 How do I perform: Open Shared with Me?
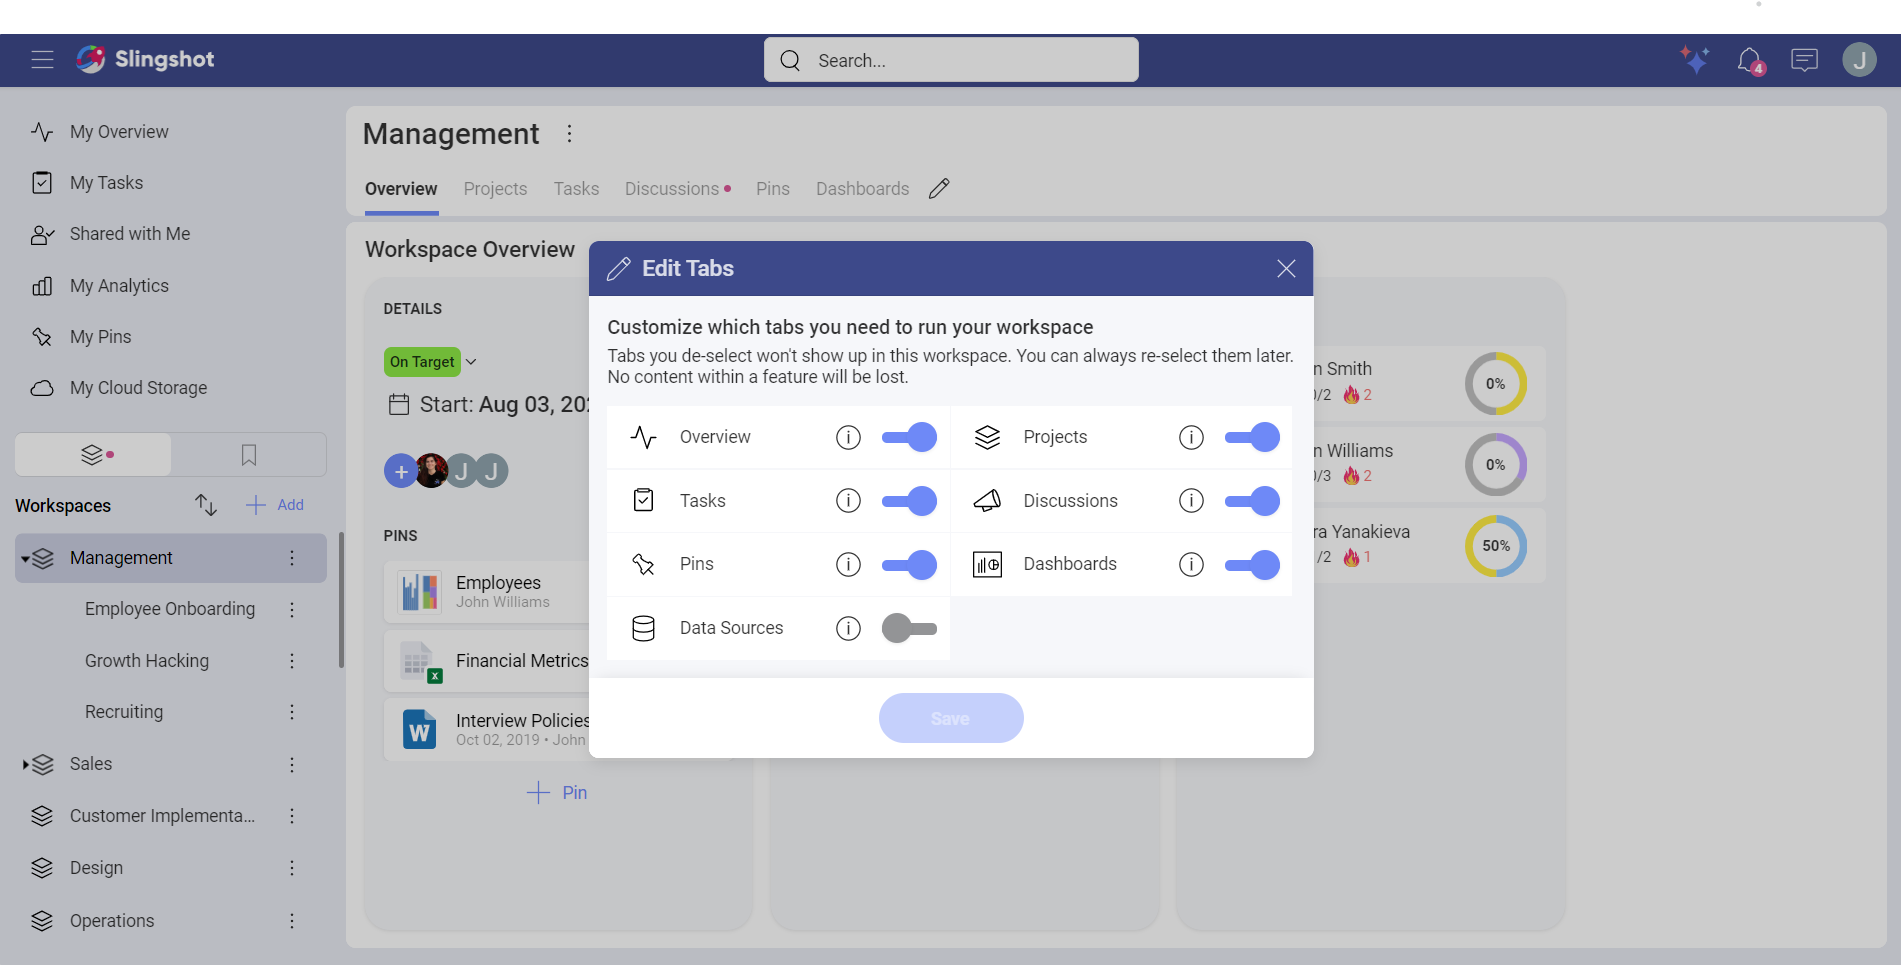(x=130, y=234)
